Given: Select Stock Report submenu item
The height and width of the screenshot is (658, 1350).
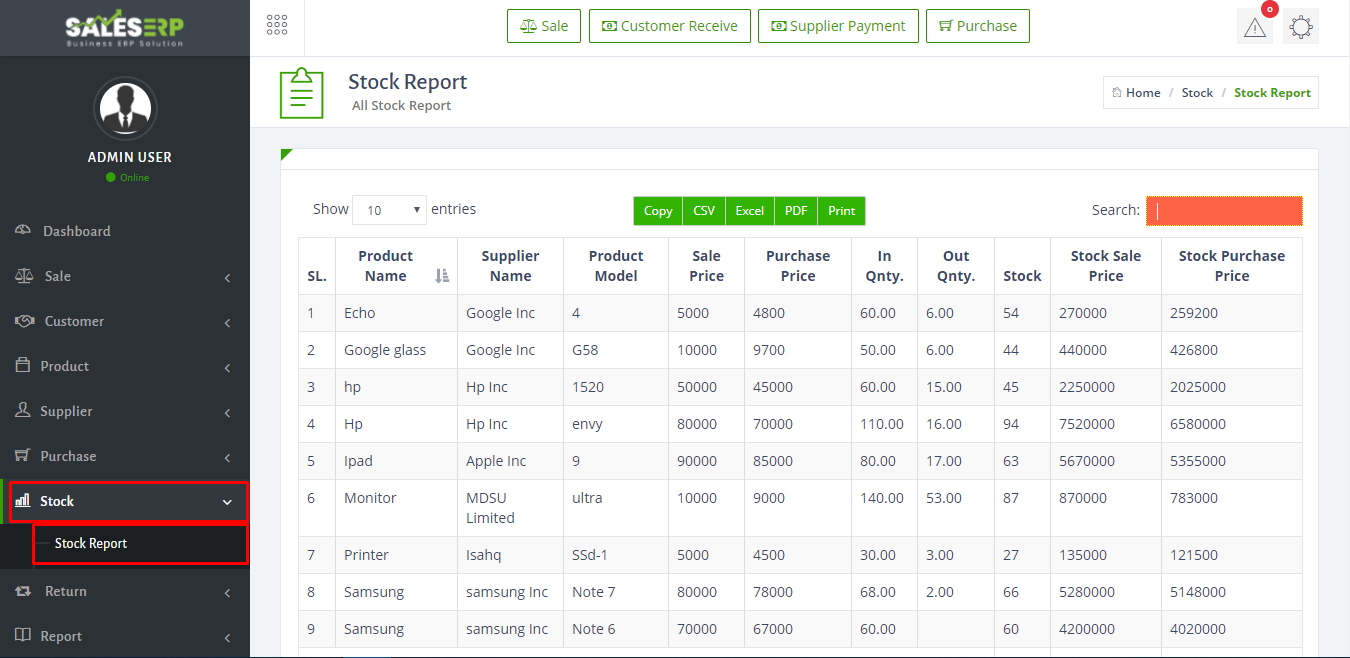Looking at the screenshot, I should (x=91, y=543).
